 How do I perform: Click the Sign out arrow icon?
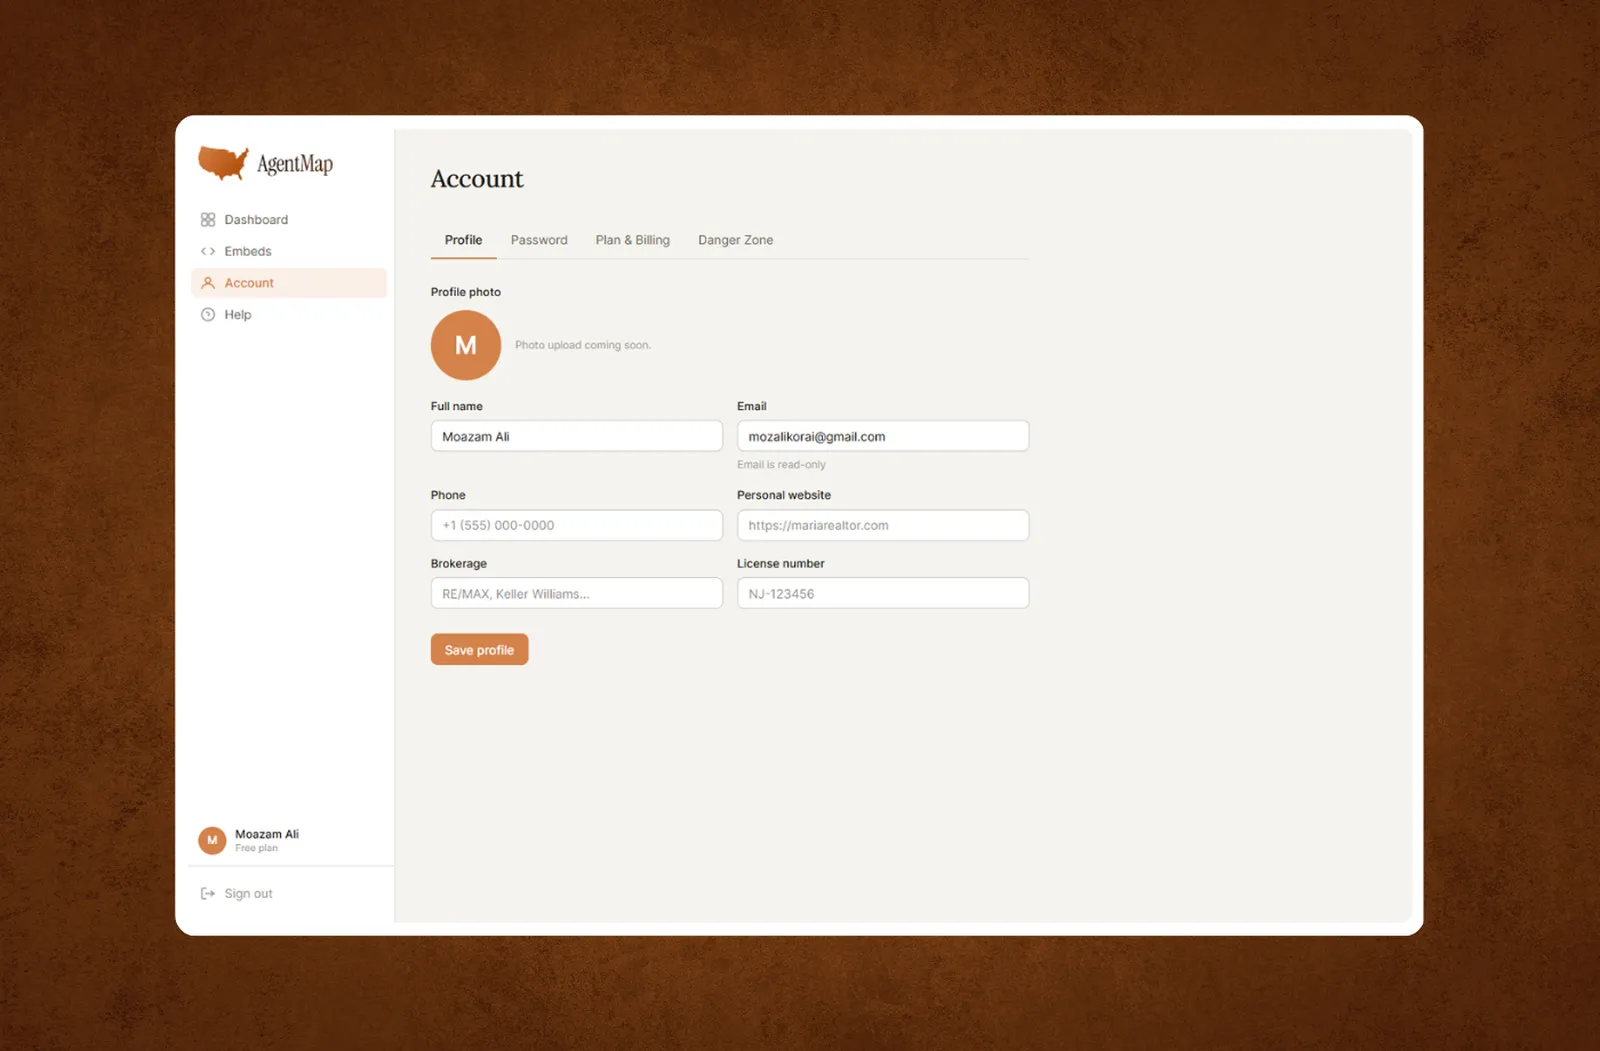point(208,893)
